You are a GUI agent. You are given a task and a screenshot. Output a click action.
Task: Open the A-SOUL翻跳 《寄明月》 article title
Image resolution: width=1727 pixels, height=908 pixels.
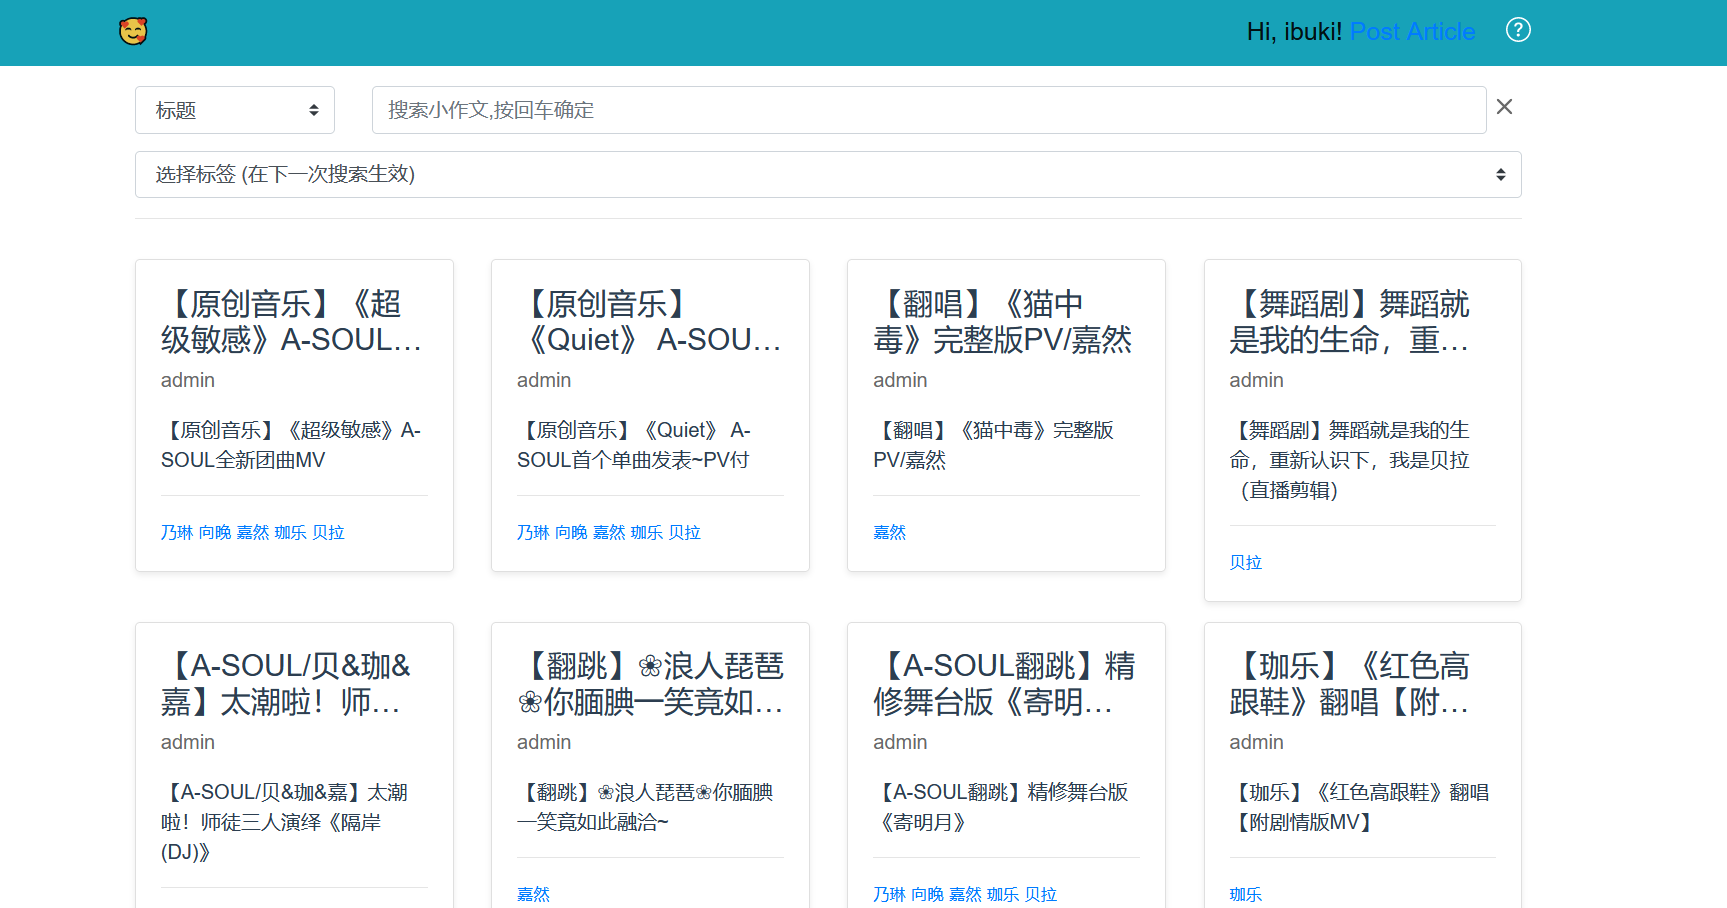(1003, 684)
